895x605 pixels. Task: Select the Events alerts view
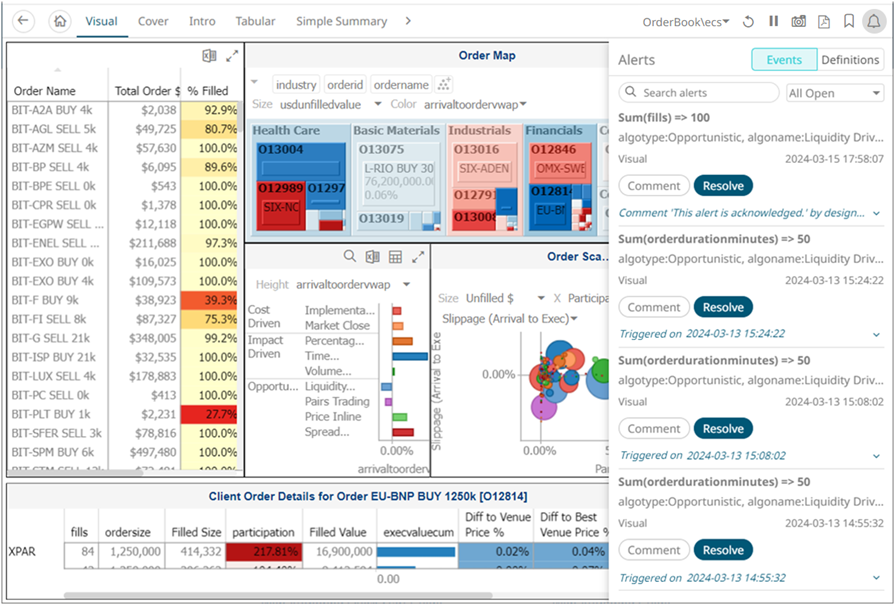[784, 59]
